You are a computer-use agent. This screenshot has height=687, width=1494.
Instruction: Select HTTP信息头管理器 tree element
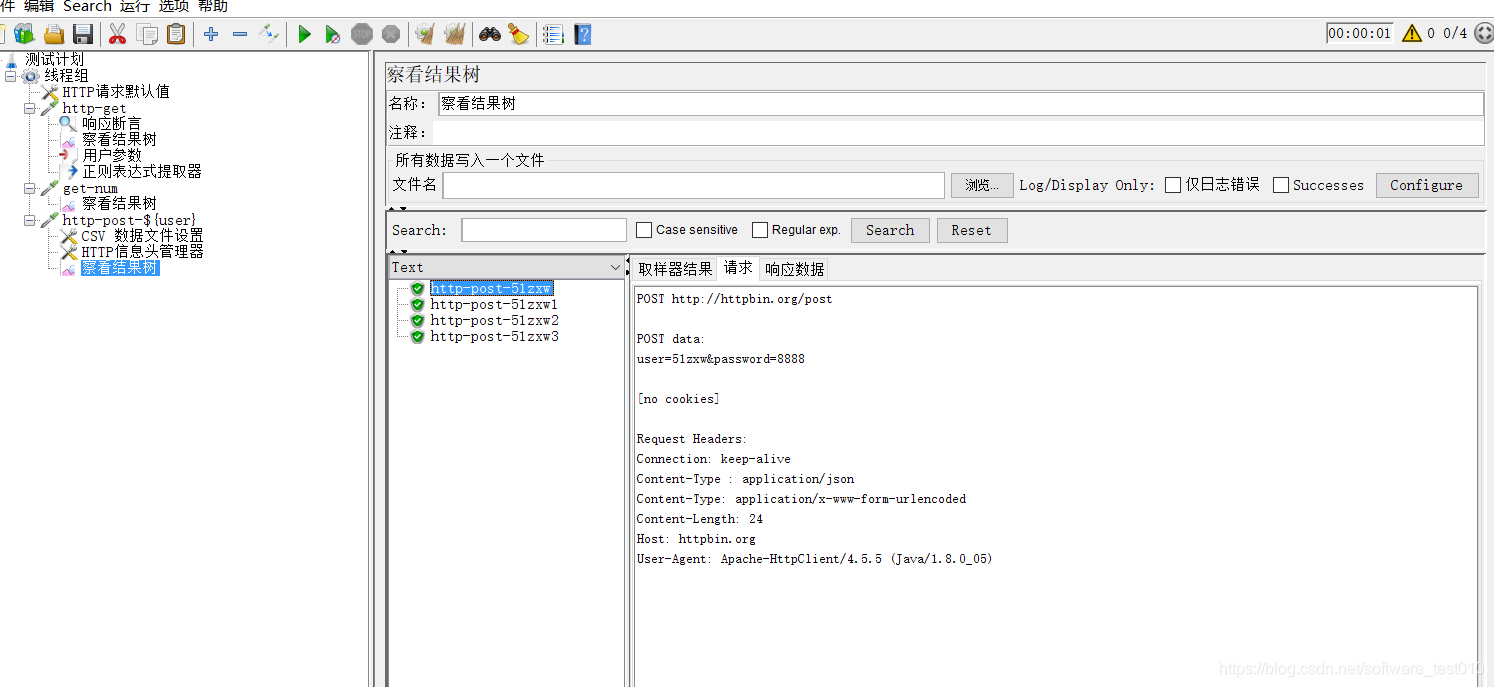[142, 252]
